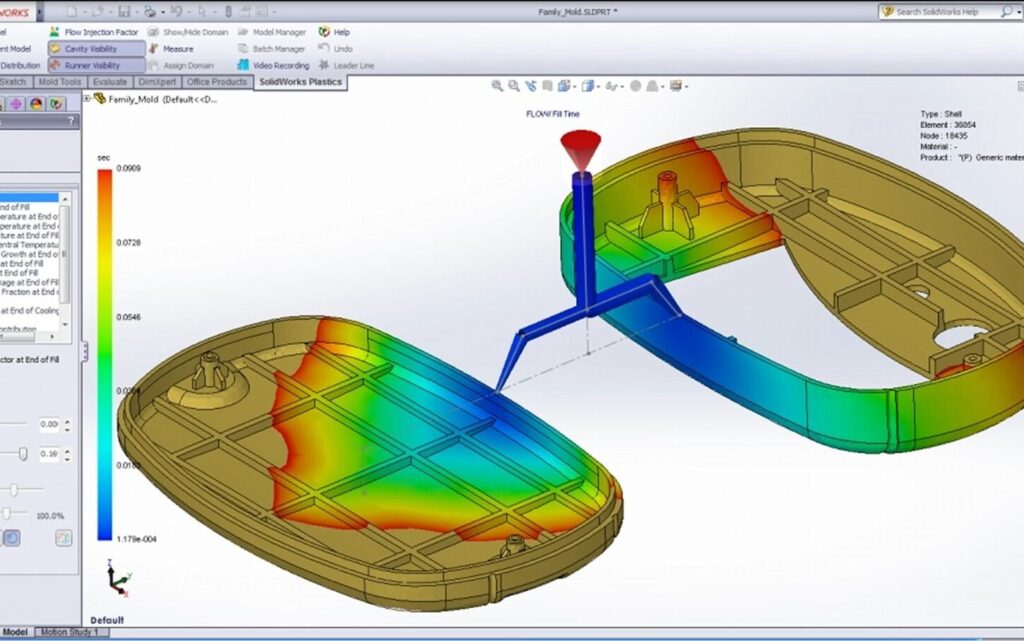The image size is (1024, 641).
Task: Click the panel help question mark
Action: point(71,121)
